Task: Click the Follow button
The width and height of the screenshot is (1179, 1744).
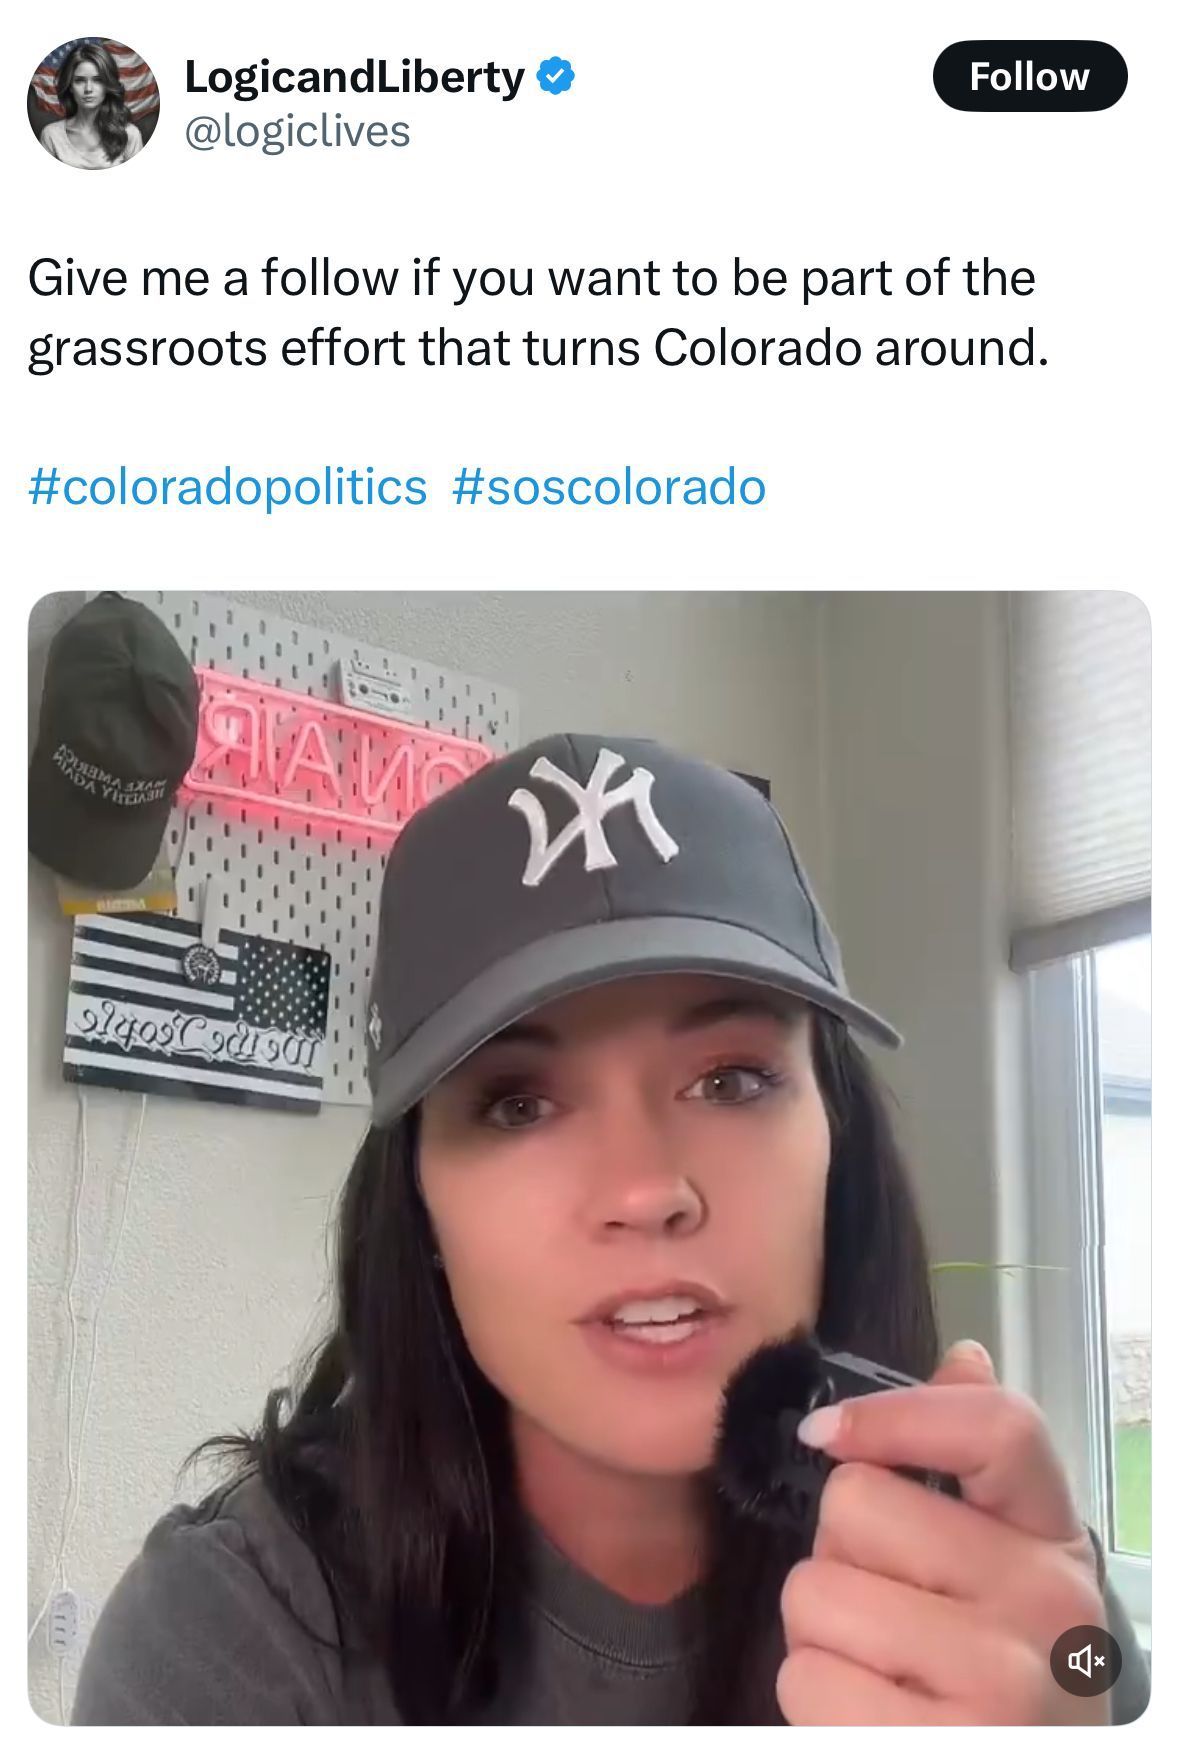Action: (1029, 76)
